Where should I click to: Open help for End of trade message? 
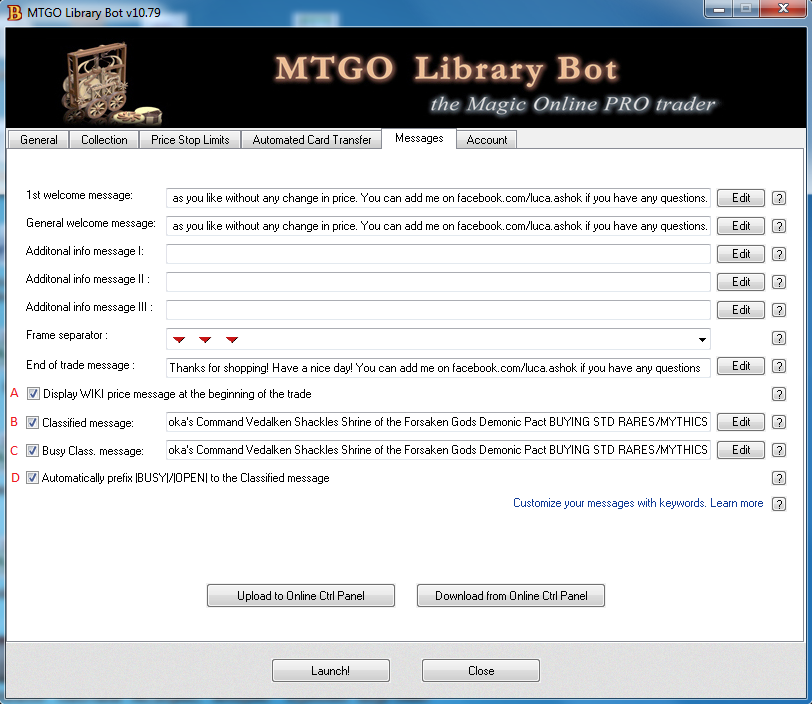coord(779,366)
